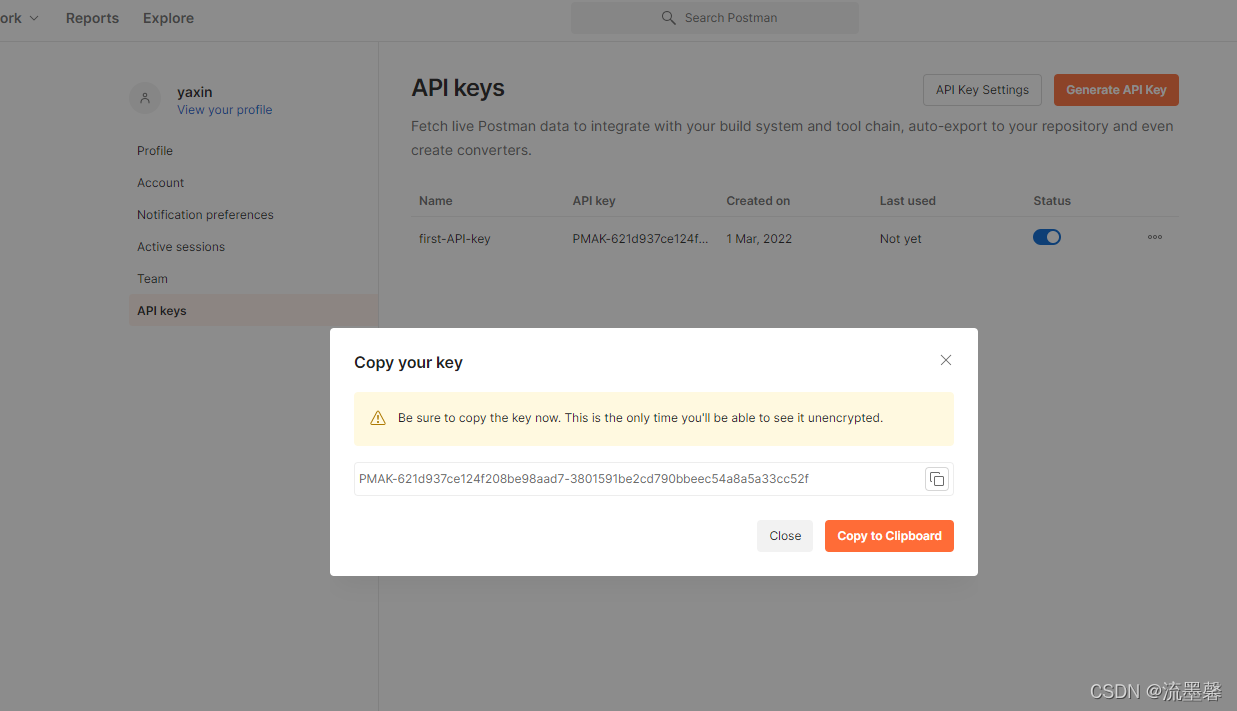Click the Copy your key dialog title

click(x=408, y=362)
